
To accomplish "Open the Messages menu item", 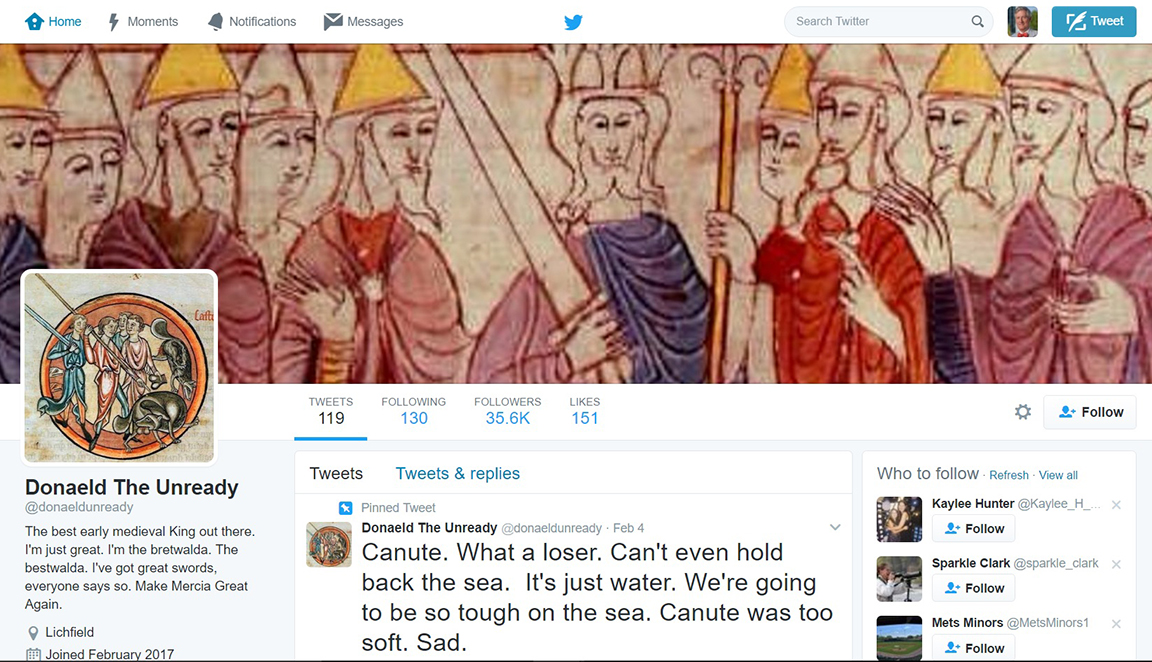I will click(364, 21).
